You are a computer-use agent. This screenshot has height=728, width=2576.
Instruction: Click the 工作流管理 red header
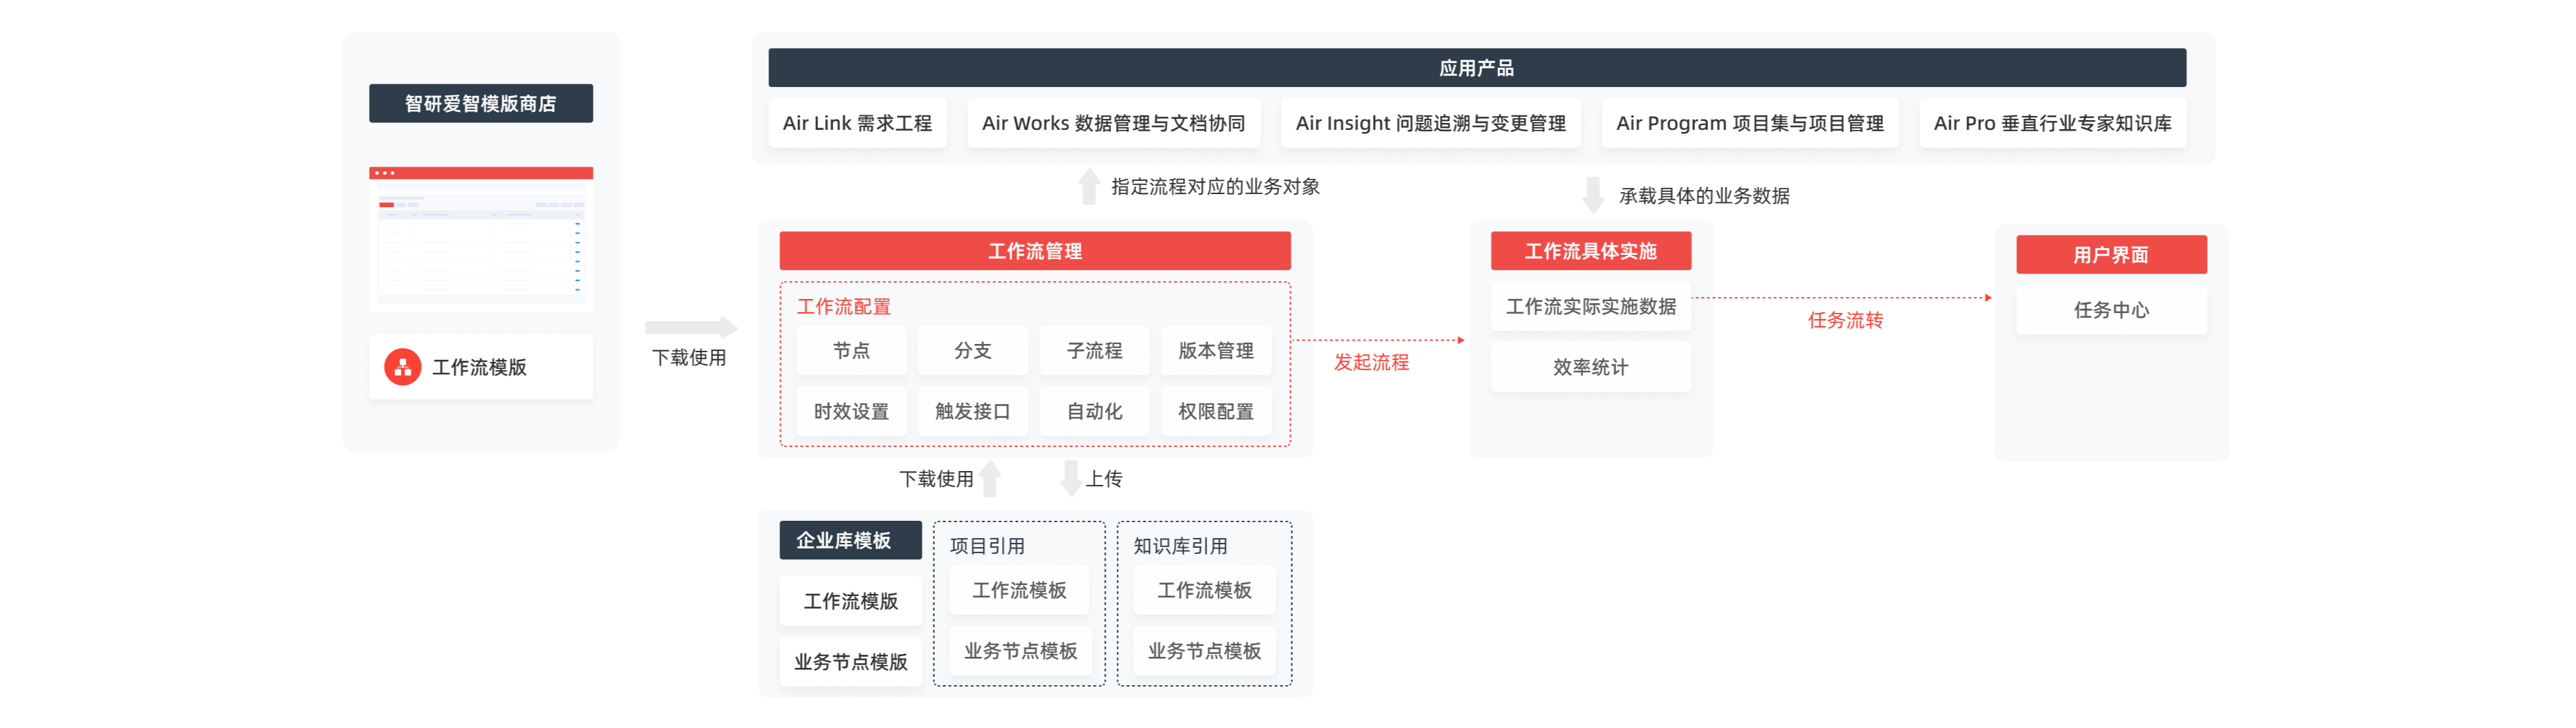click(1035, 251)
